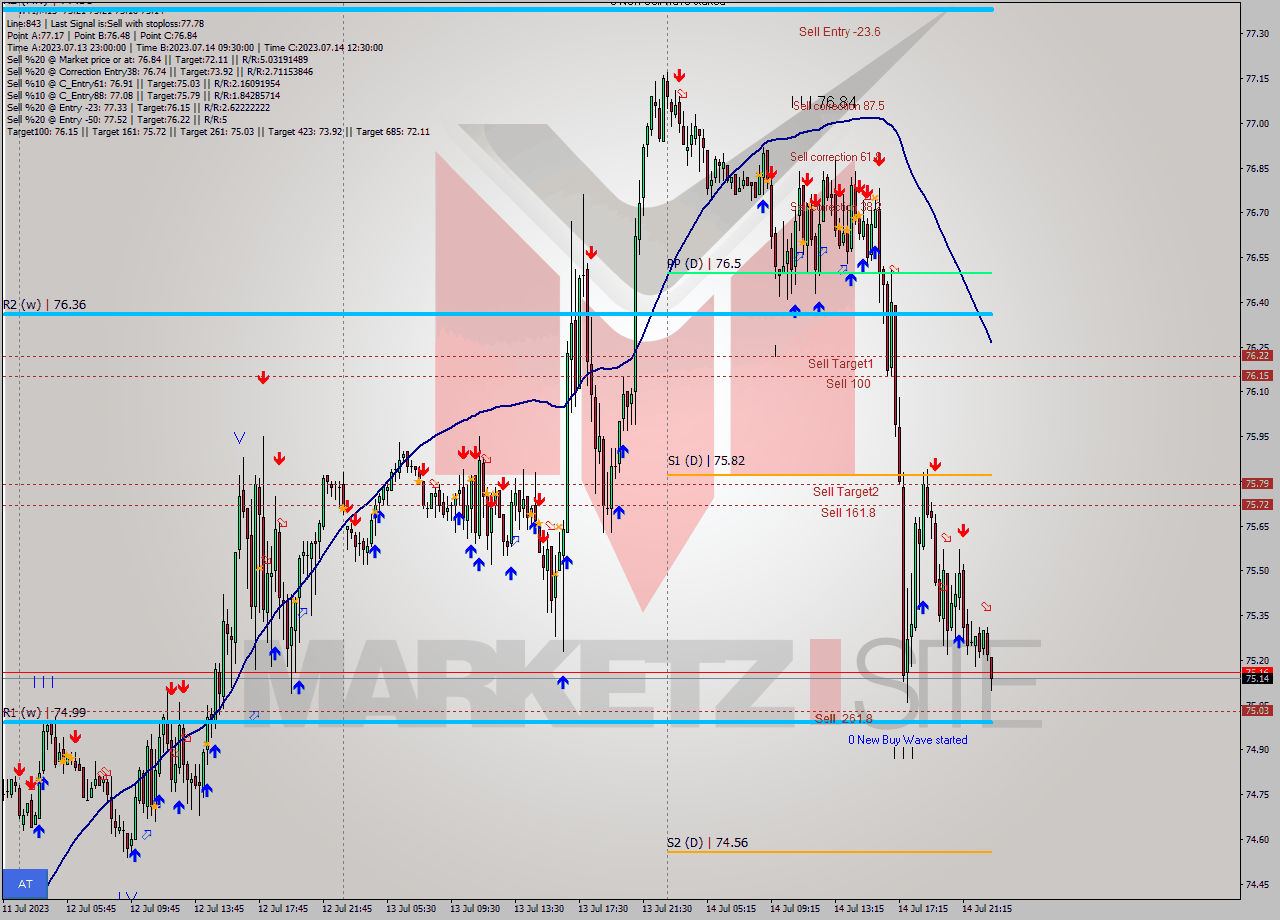Click the 77.00 value on price axis
Screen dimensions: 1280x920
[1257, 123]
